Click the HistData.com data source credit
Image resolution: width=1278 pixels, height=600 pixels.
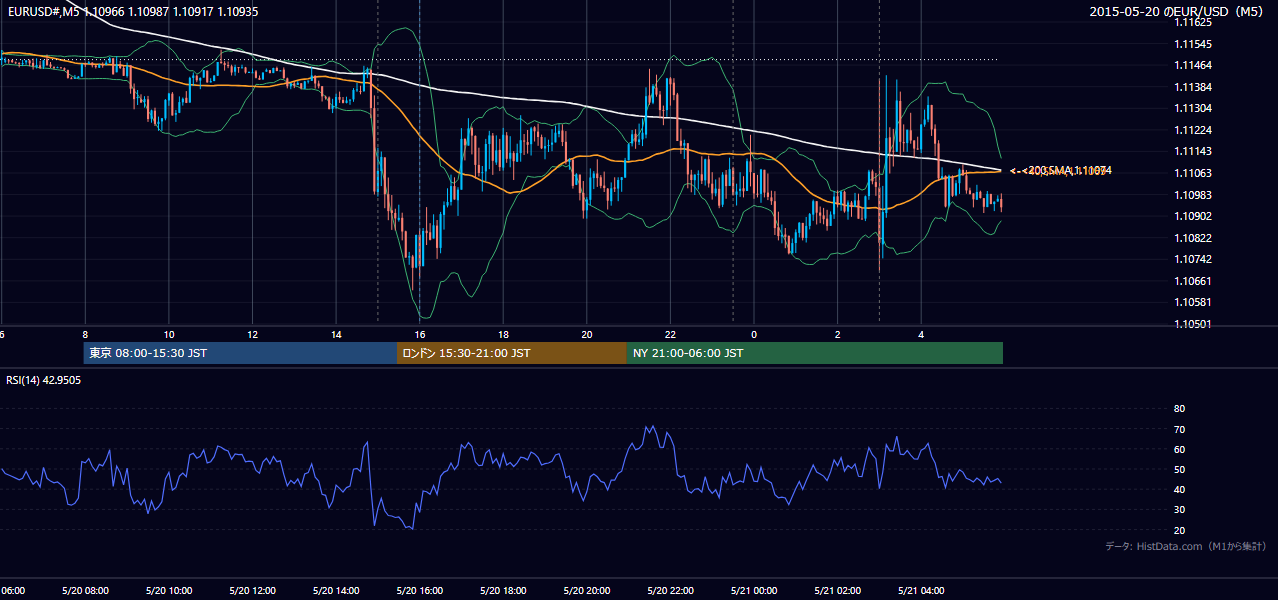coord(1185,546)
